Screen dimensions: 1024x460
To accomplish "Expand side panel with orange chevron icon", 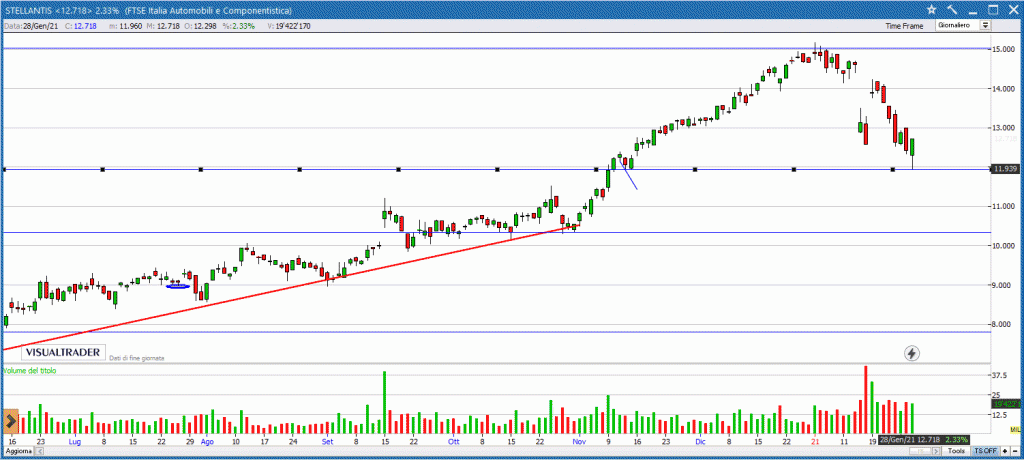I will pyautogui.click(x=11, y=421).
